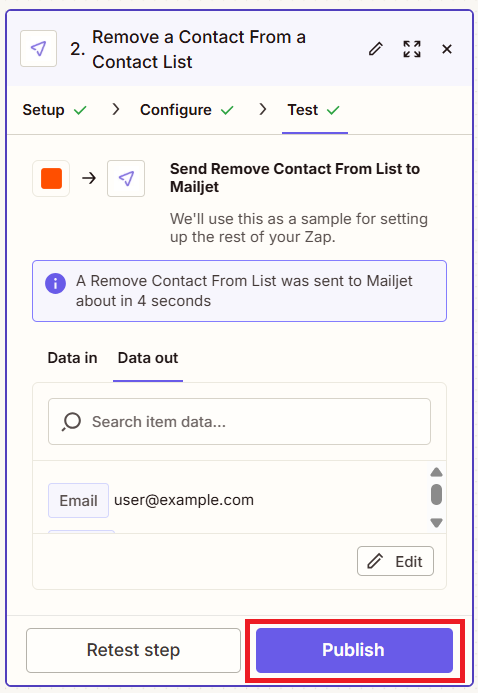Screen dimensions: 478x693
Task: Click the scrollbar thumb in data list
Action: [436, 494]
